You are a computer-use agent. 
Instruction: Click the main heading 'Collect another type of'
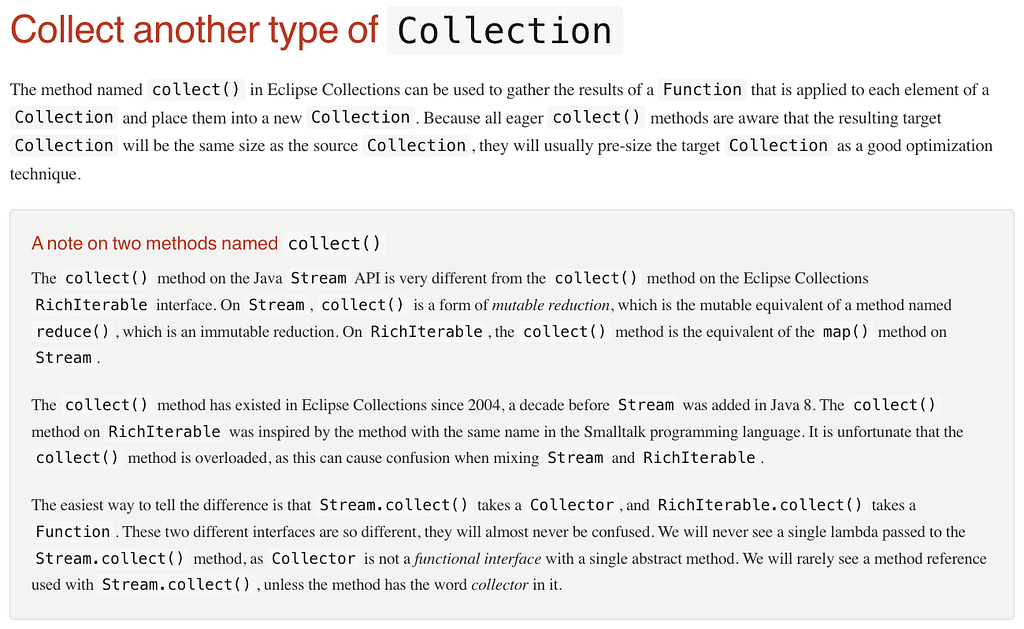click(194, 31)
